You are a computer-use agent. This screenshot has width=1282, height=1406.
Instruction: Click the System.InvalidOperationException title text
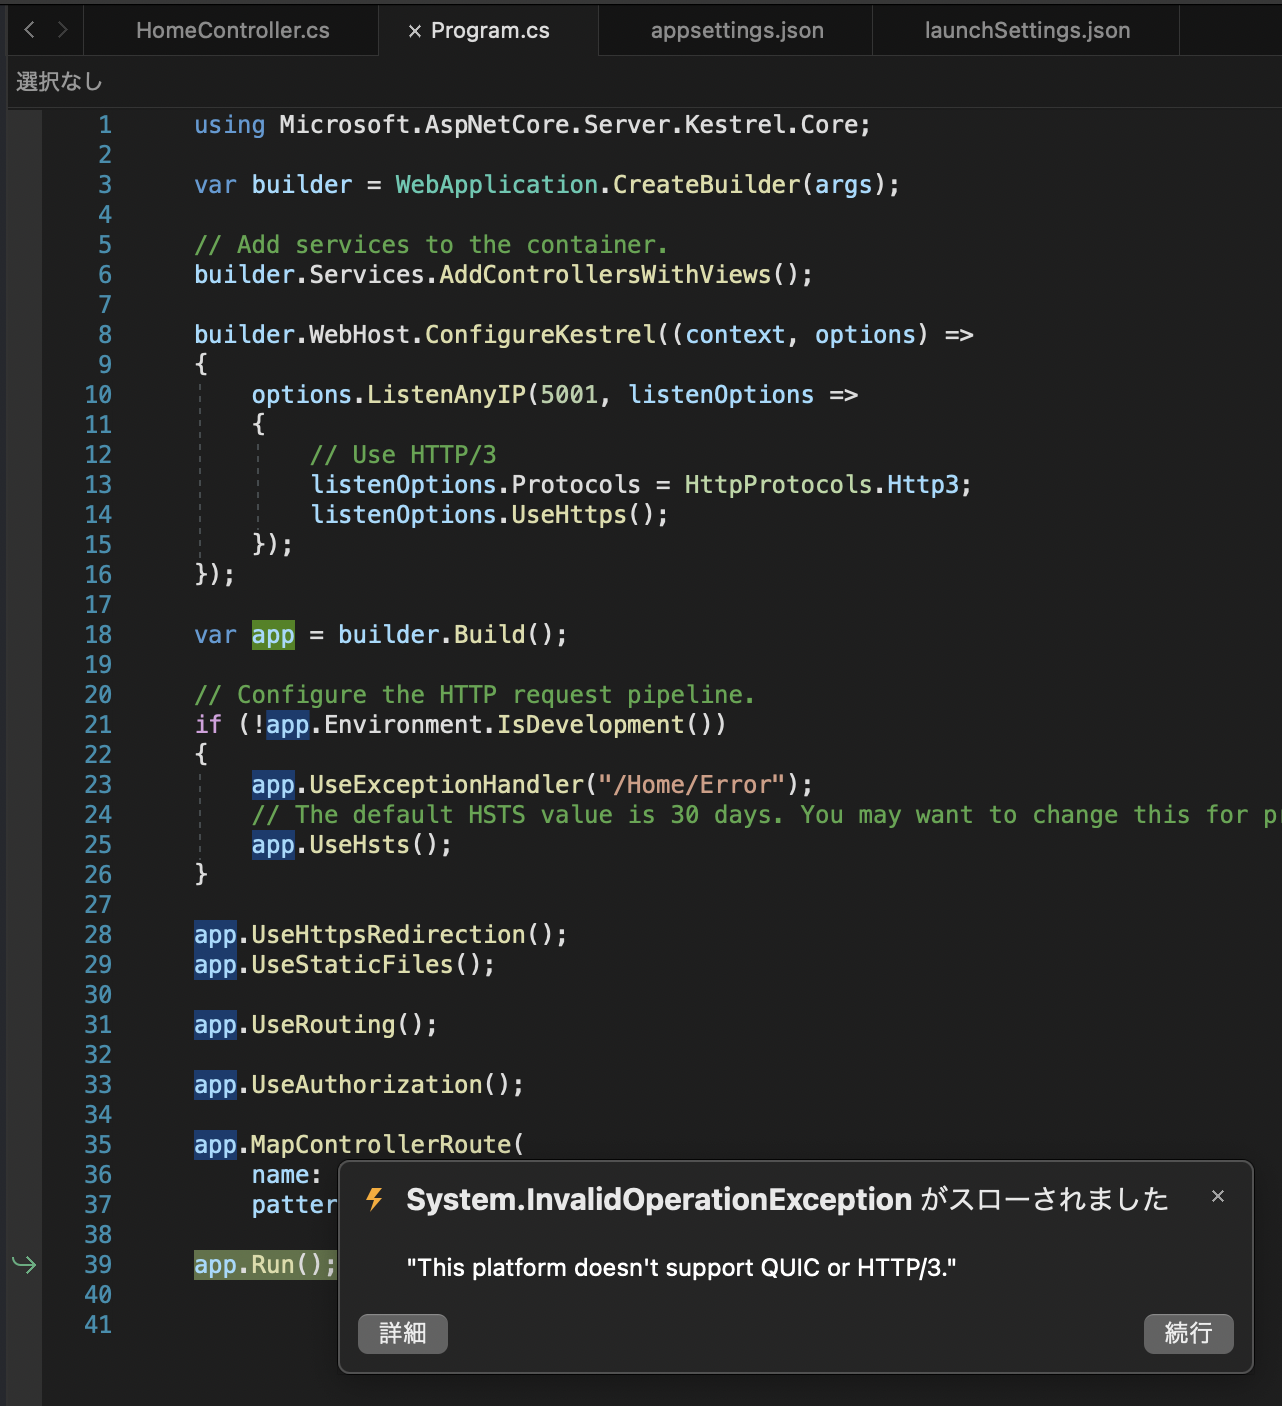coord(658,1199)
